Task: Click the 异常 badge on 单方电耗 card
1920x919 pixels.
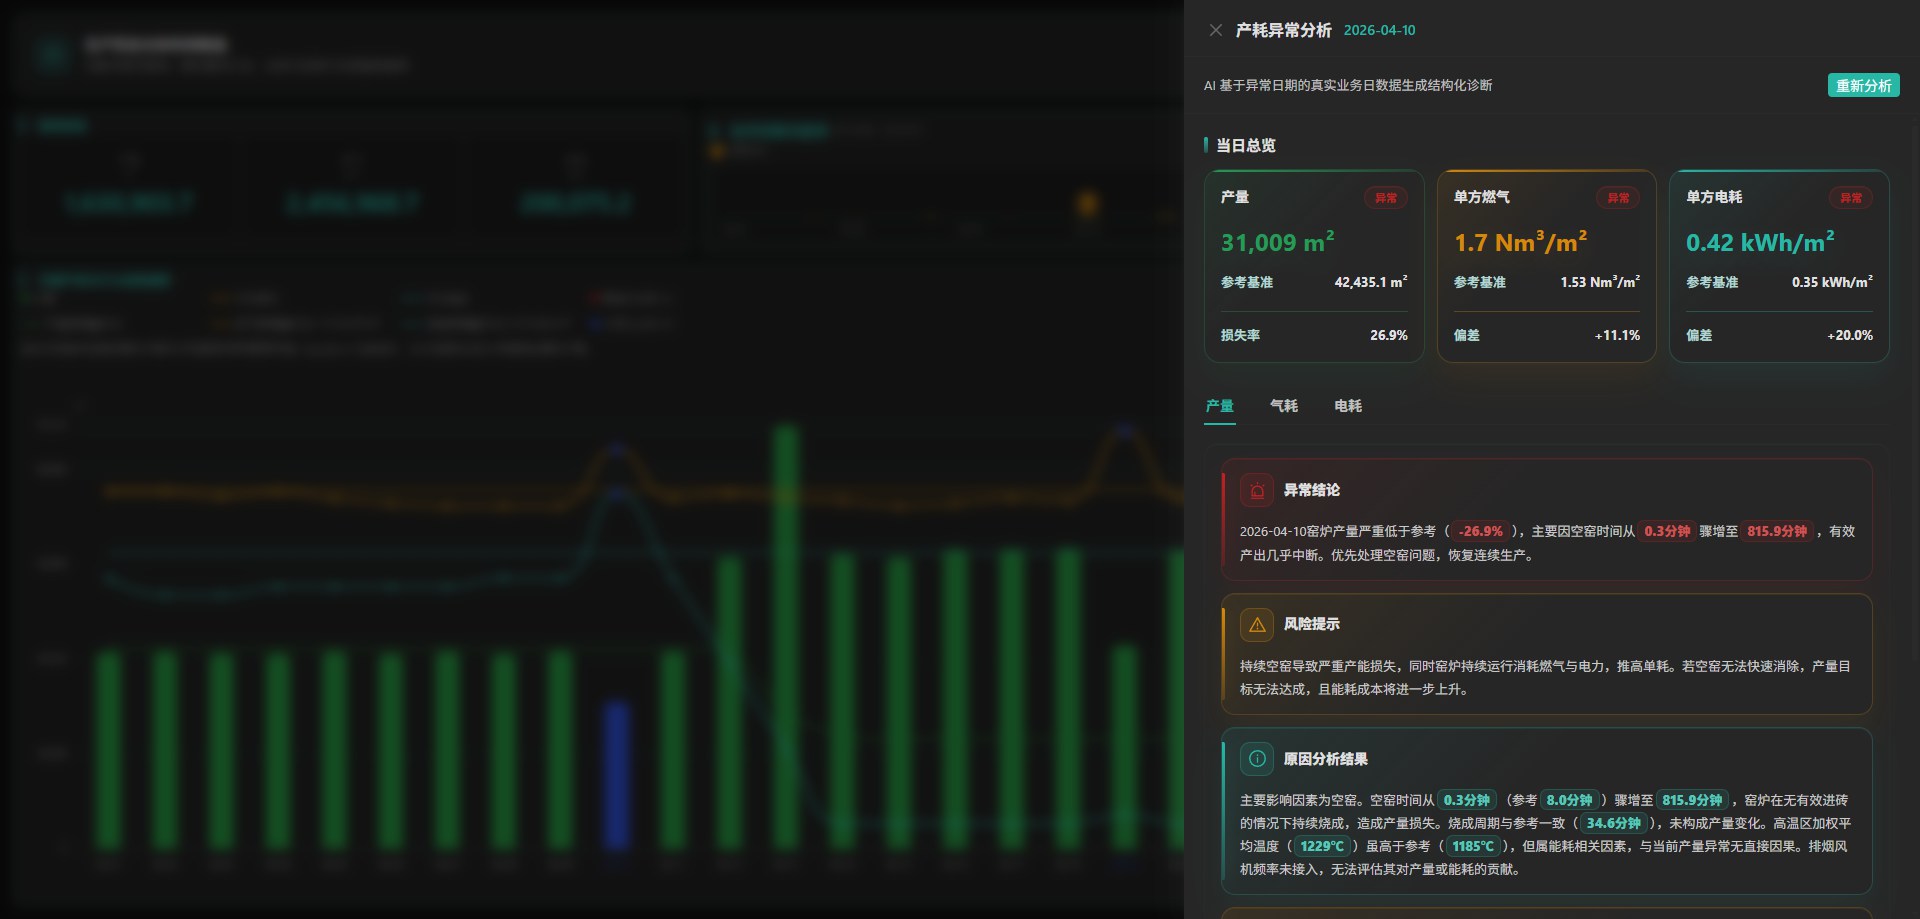Action: (1852, 198)
